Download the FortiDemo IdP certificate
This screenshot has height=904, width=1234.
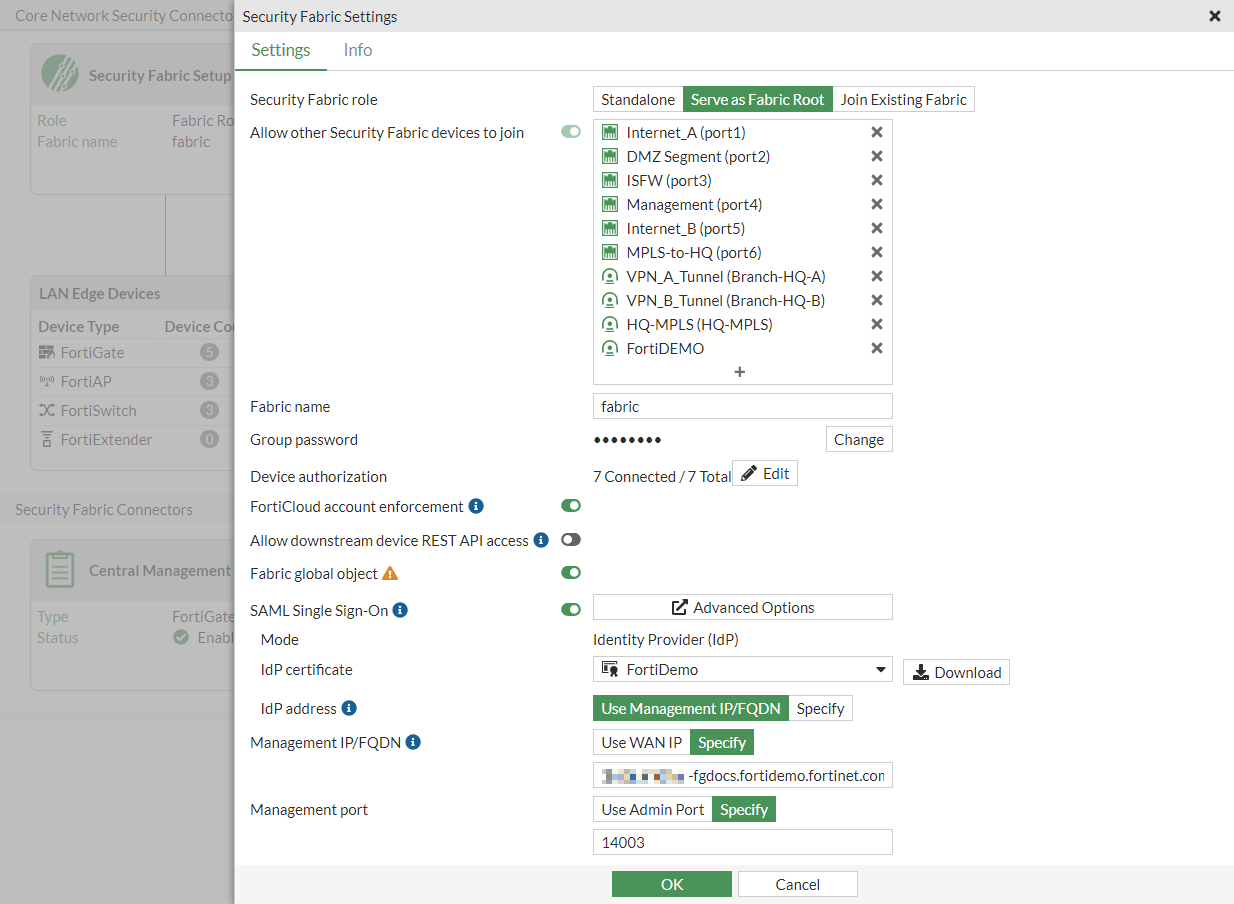pyautogui.click(x=956, y=672)
